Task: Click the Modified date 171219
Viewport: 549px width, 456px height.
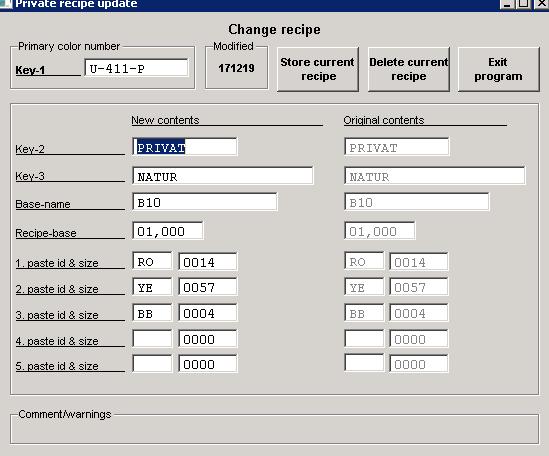Action: point(236,68)
